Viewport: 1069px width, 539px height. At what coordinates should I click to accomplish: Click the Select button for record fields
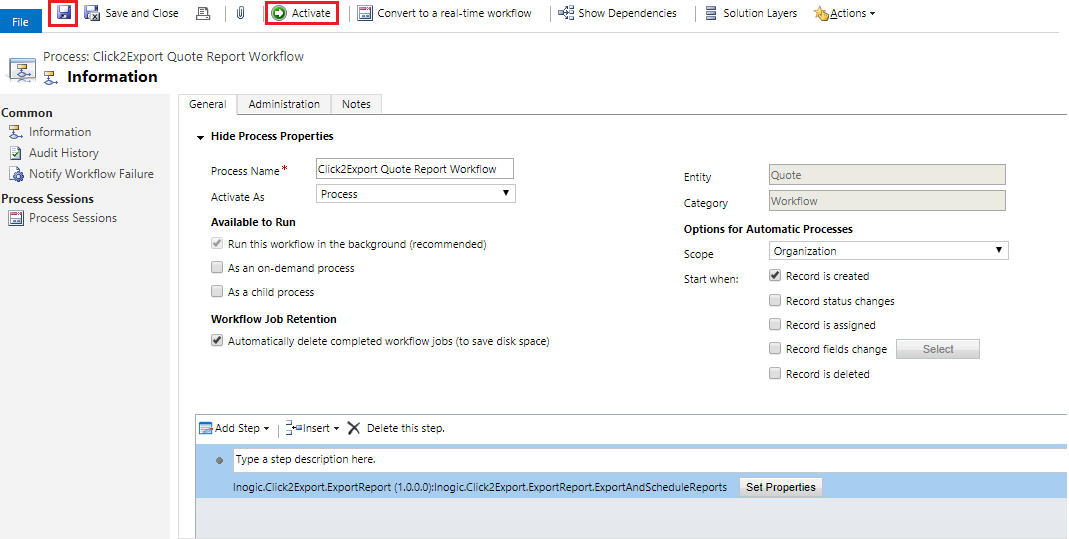point(937,349)
